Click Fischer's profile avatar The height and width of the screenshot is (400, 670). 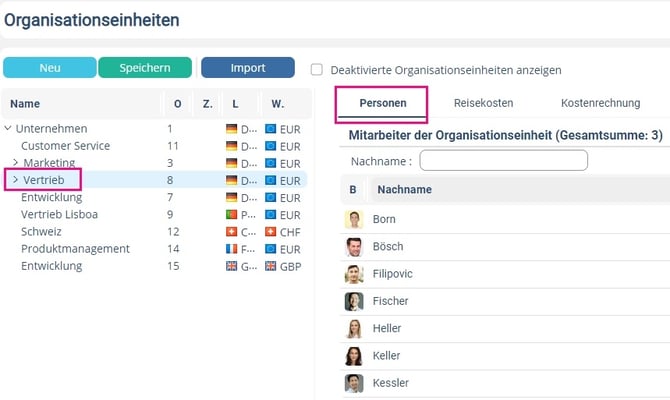coord(354,301)
